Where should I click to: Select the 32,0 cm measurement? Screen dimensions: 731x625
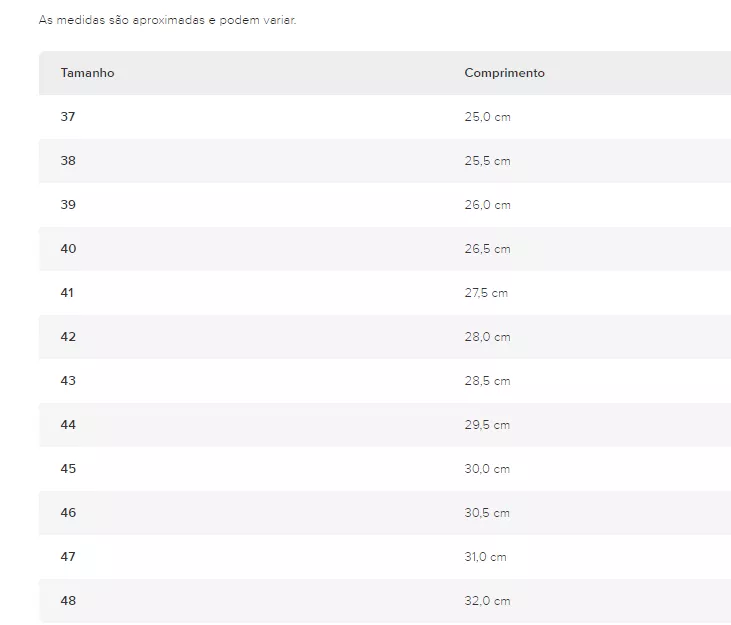coord(487,600)
